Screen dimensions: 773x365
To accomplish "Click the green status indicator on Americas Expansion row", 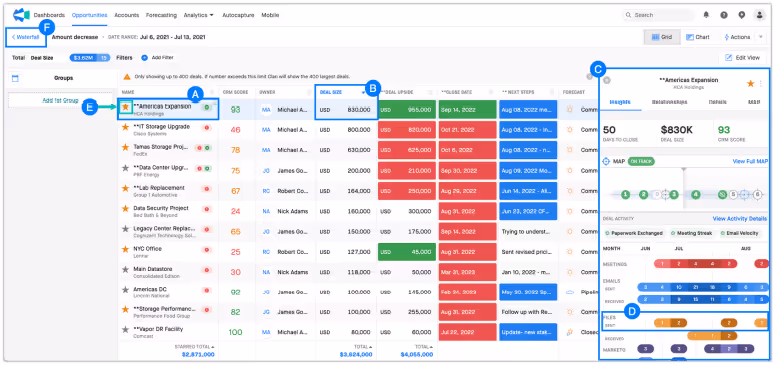I will point(207,107).
